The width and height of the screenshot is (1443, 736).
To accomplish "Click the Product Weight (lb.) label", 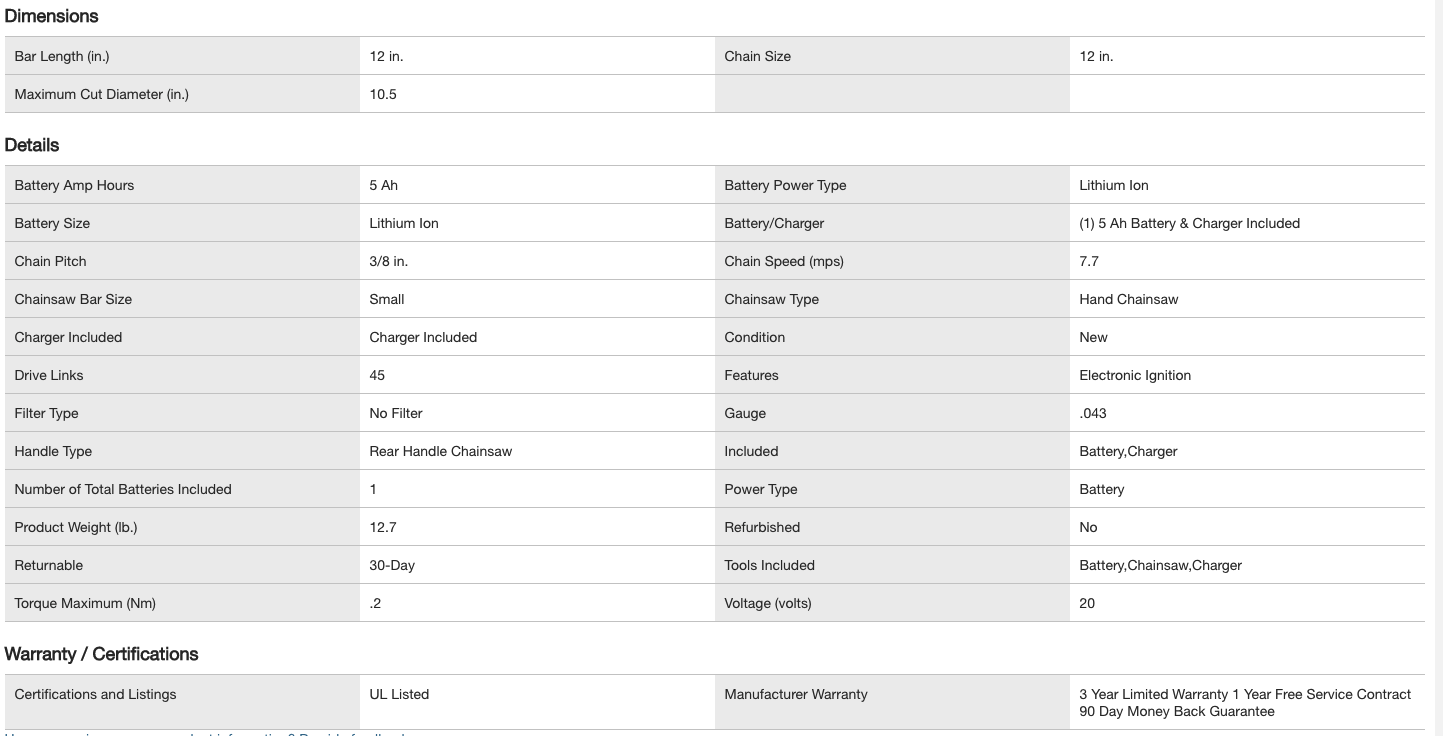I will point(76,527).
